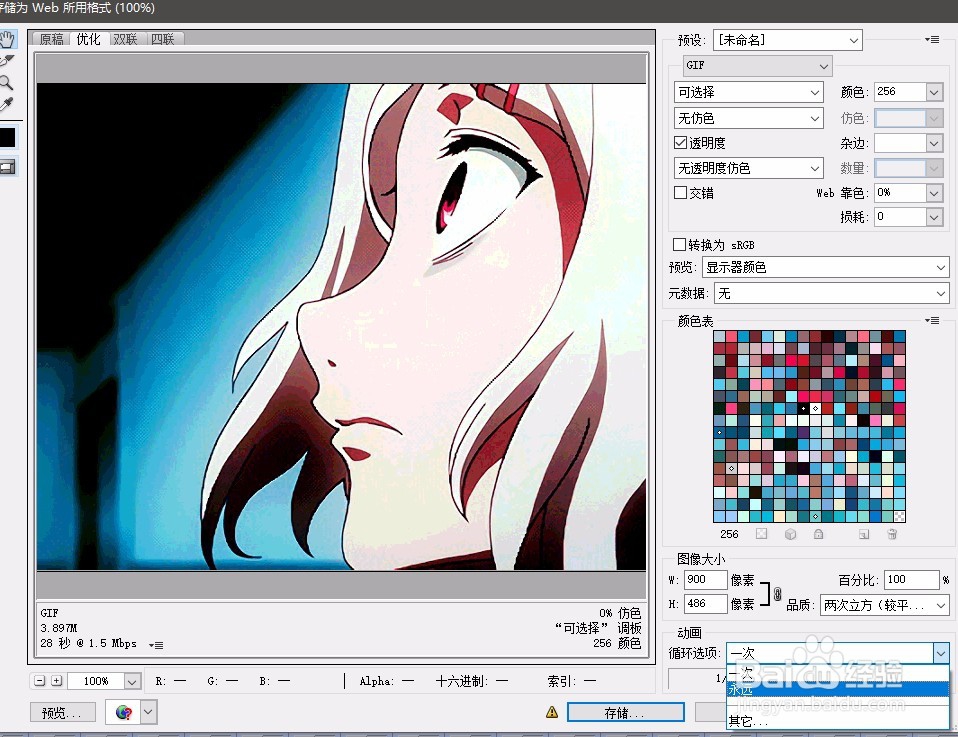Select the Eyedropper tool
Screen dimensions: 958x737
(x=6, y=104)
